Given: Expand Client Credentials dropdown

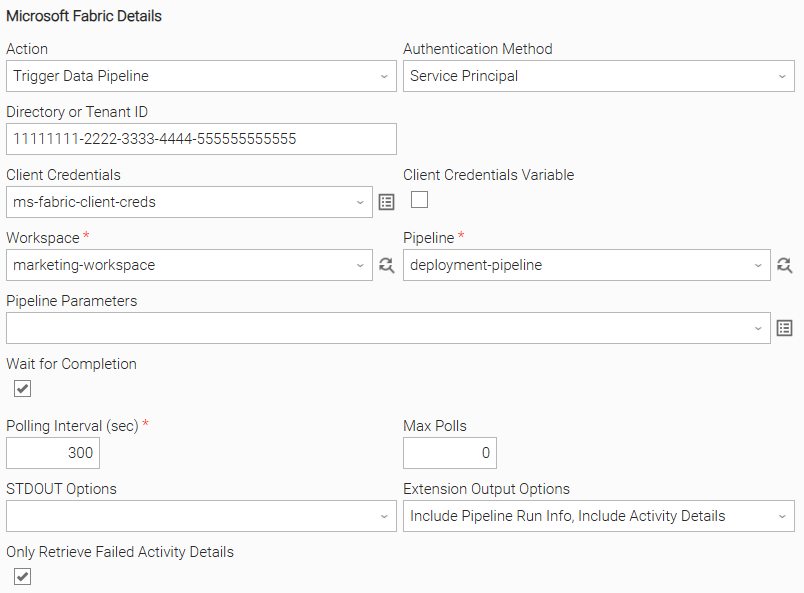Looking at the screenshot, I should 189,202.
